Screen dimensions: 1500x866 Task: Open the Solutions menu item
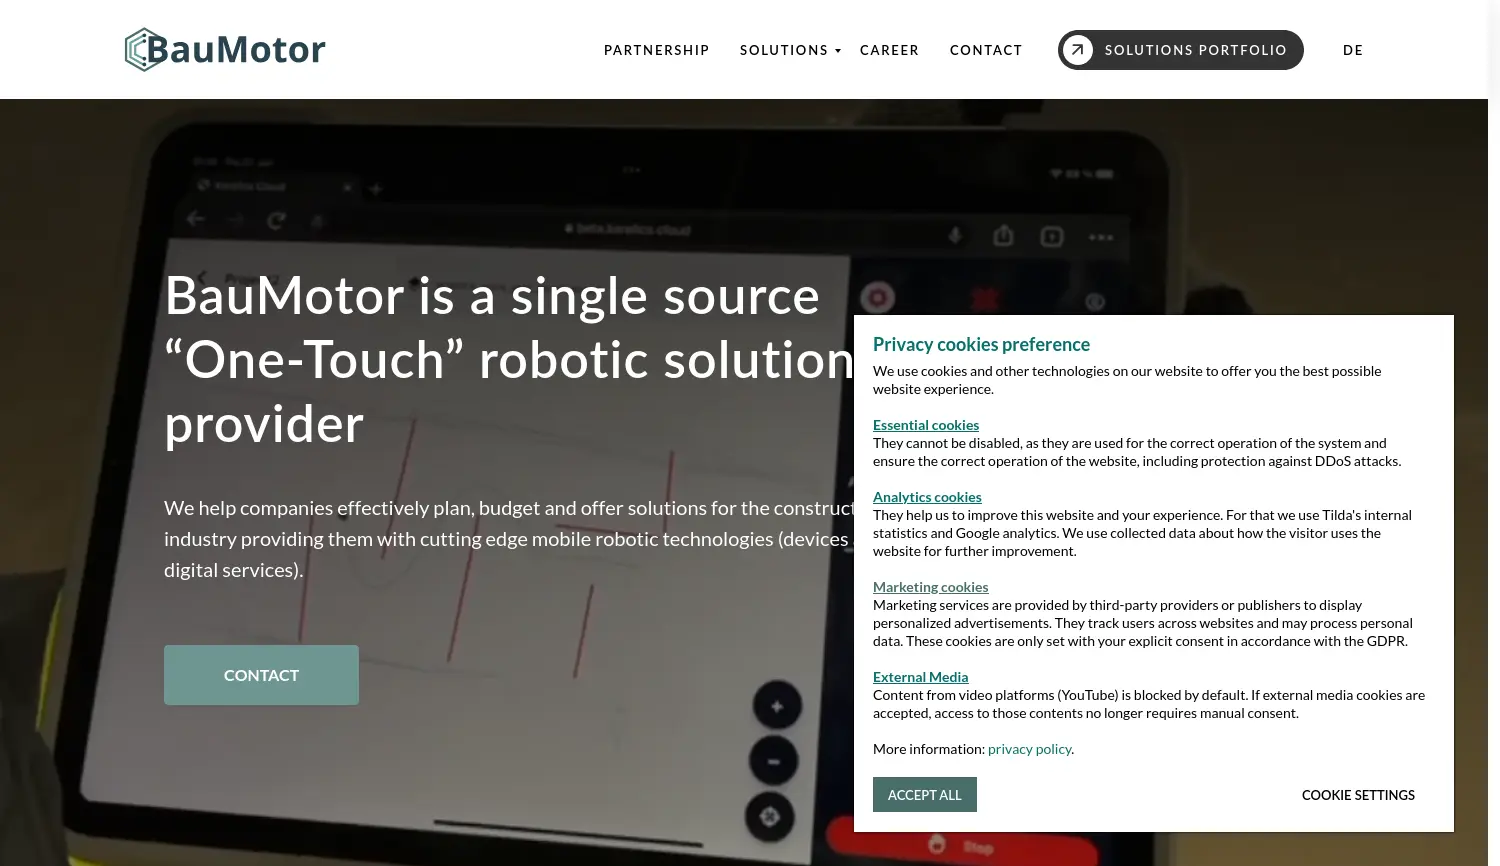(x=783, y=50)
